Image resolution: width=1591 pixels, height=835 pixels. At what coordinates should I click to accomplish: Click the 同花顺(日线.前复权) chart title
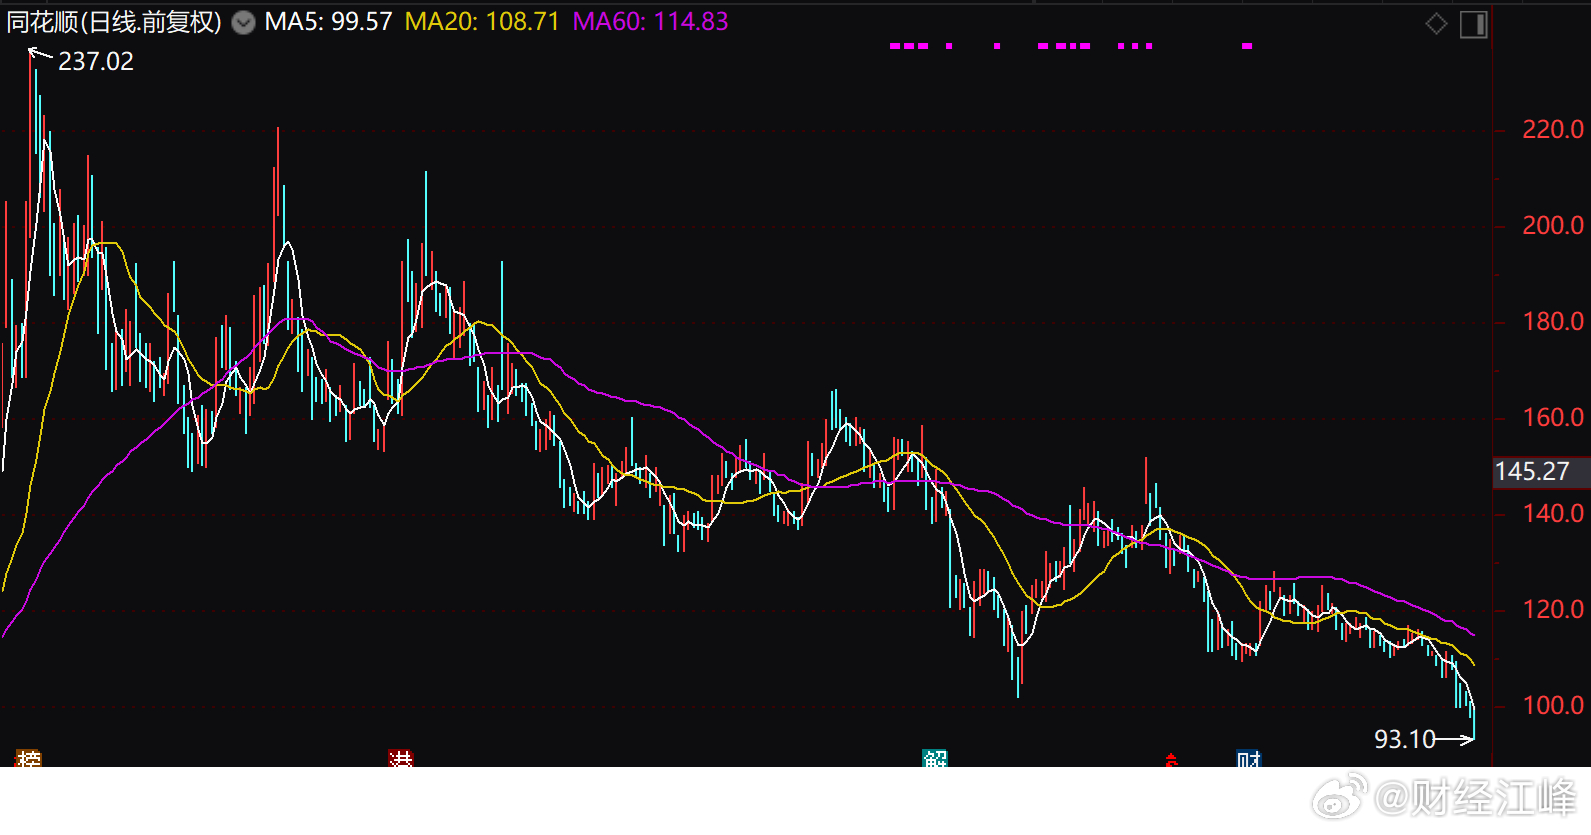pyautogui.click(x=114, y=22)
